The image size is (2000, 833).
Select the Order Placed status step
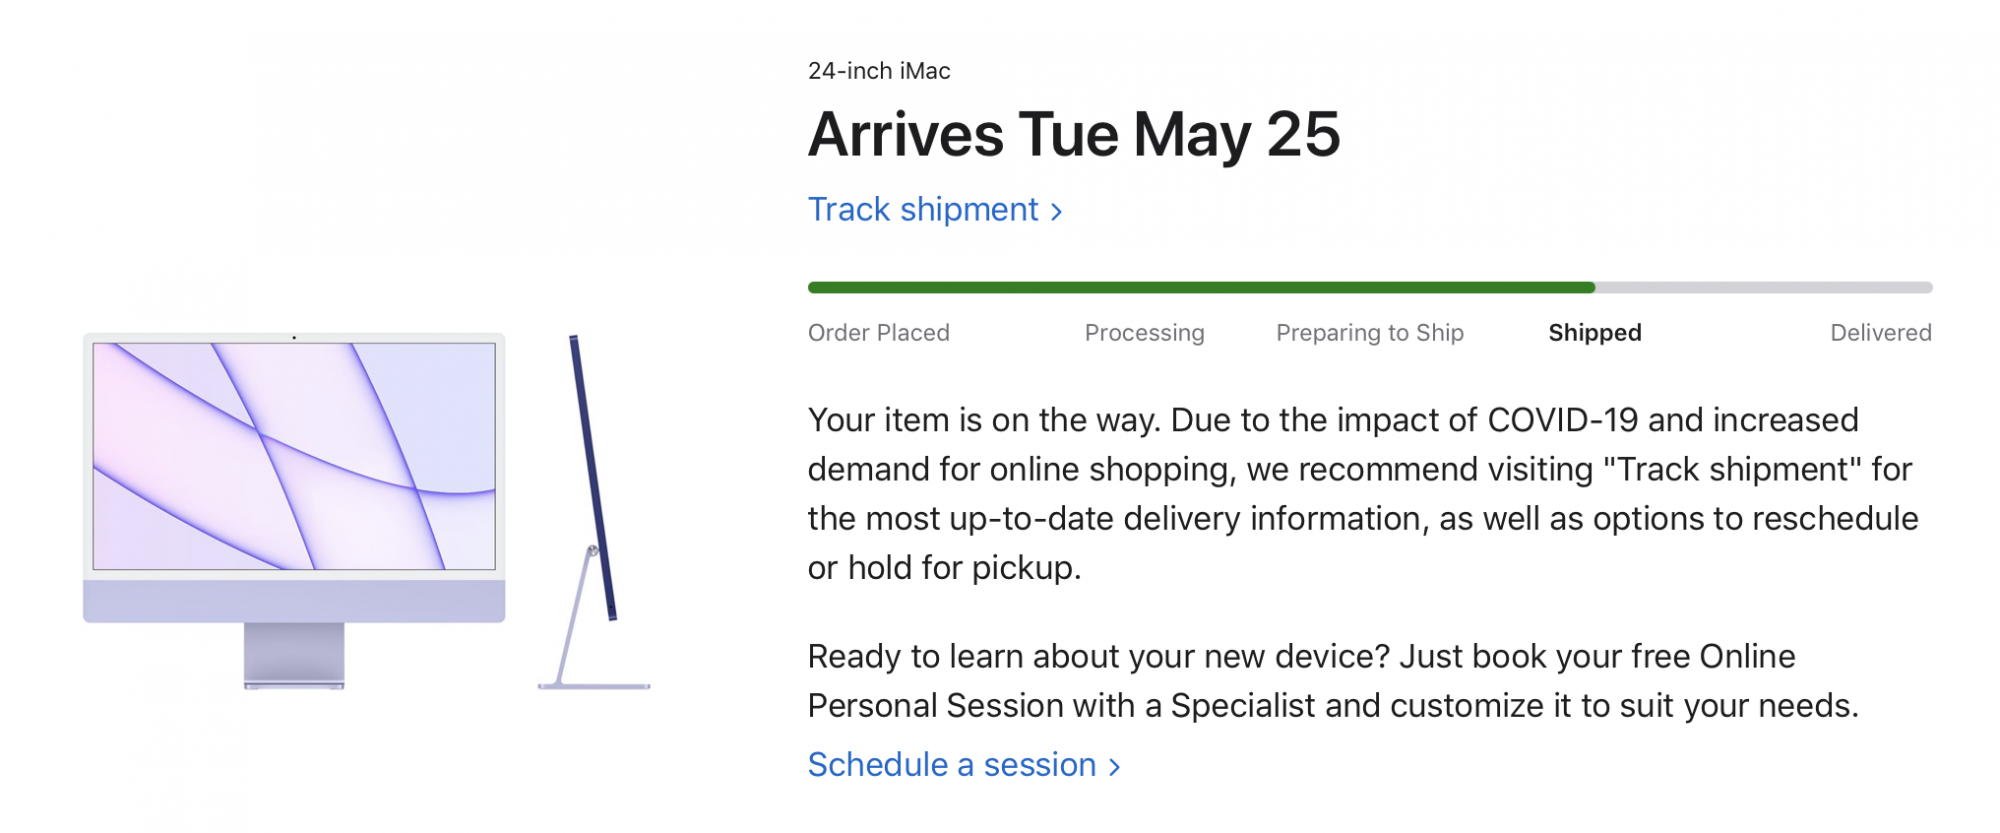click(878, 333)
